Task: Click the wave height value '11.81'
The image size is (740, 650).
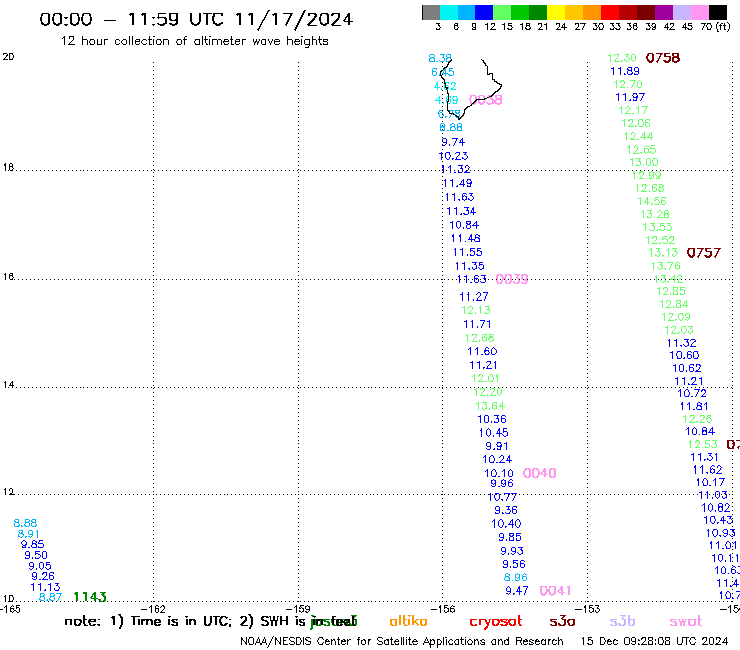Action: [694, 406]
